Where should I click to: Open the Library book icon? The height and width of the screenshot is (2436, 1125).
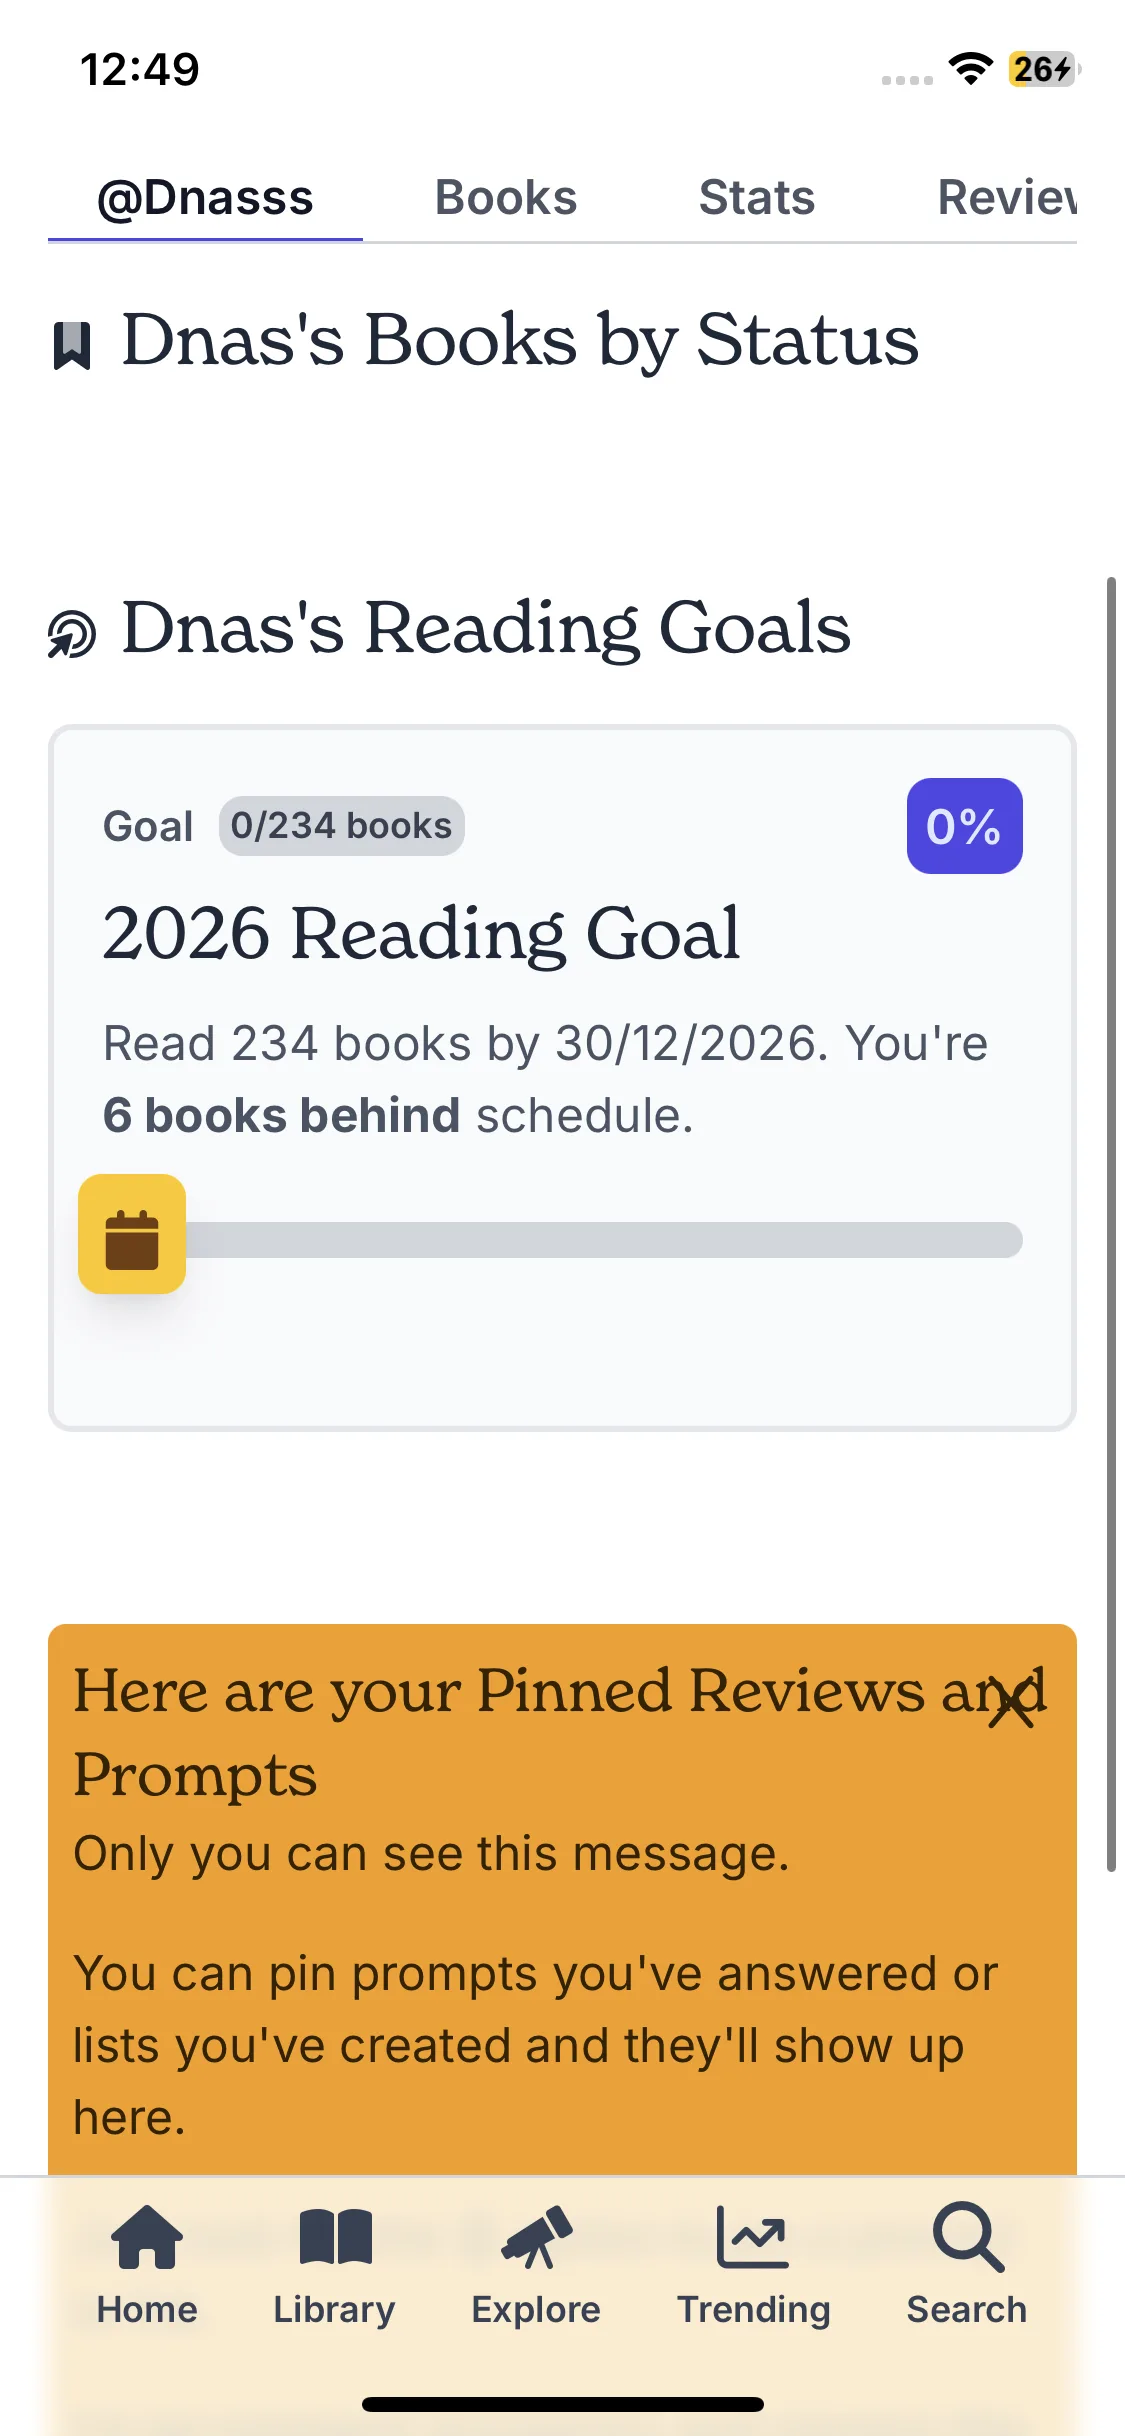pos(335,2238)
